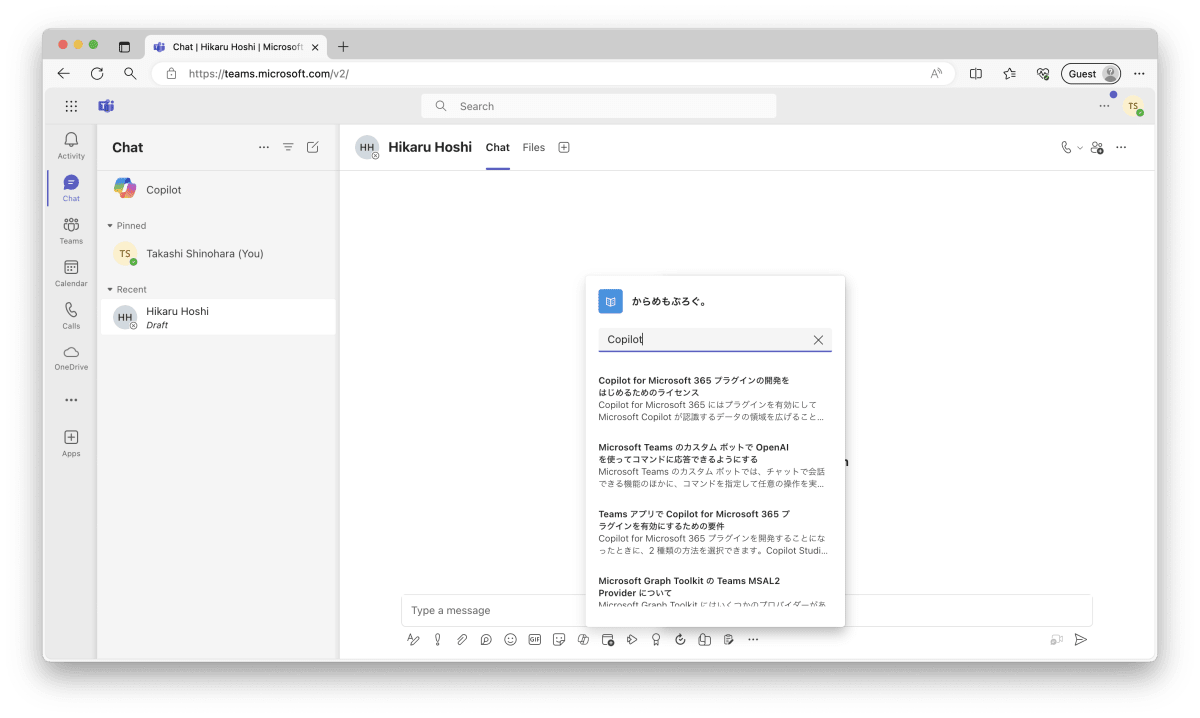1200x718 pixels.
Task: Reload the browser page
Action: tap(97, 74)
